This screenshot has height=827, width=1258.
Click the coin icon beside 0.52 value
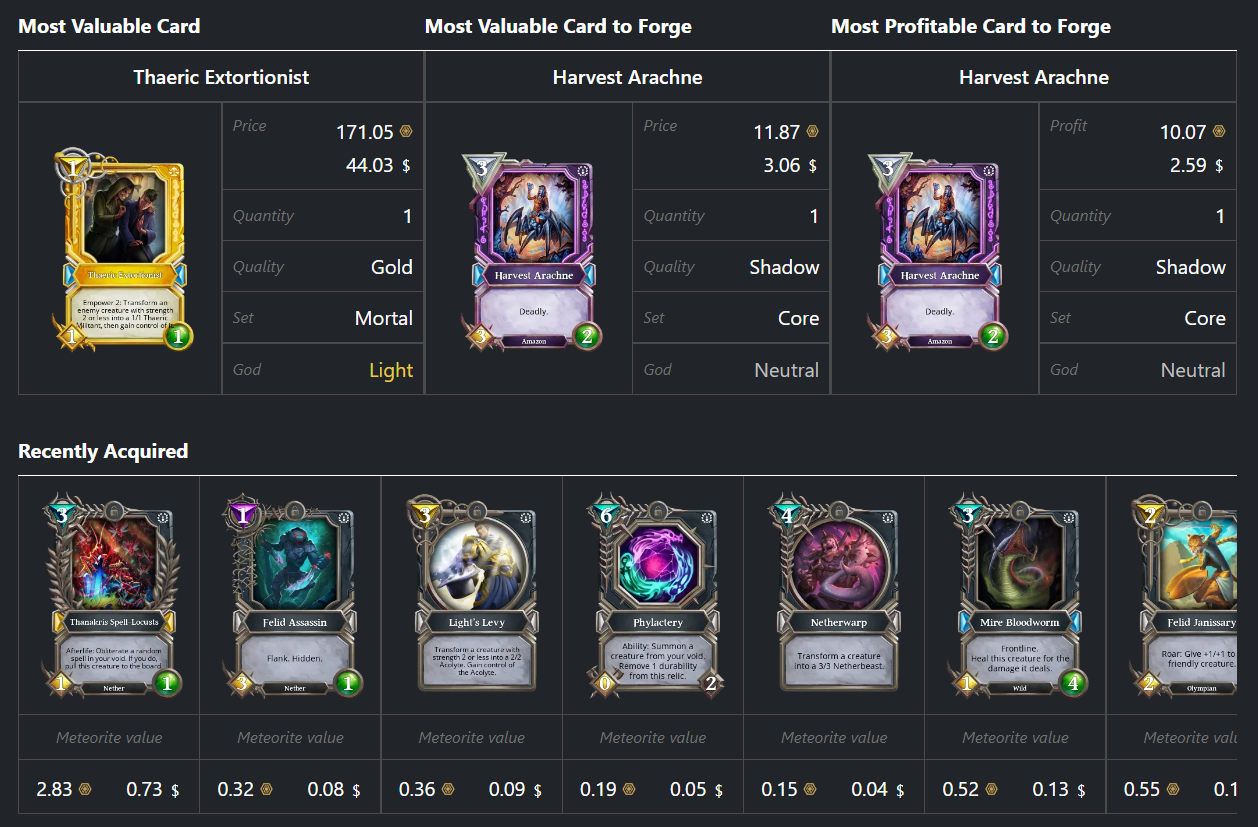click(x=991, y=789)
